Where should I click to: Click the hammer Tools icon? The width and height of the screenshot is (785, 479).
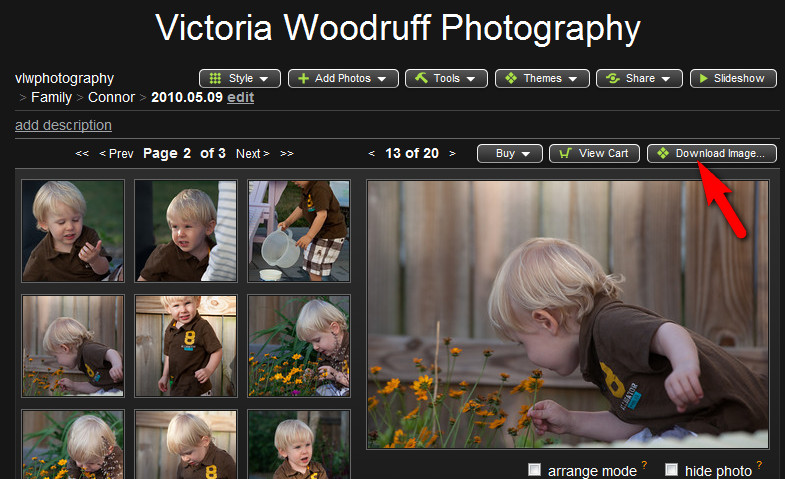pos(422,78)
